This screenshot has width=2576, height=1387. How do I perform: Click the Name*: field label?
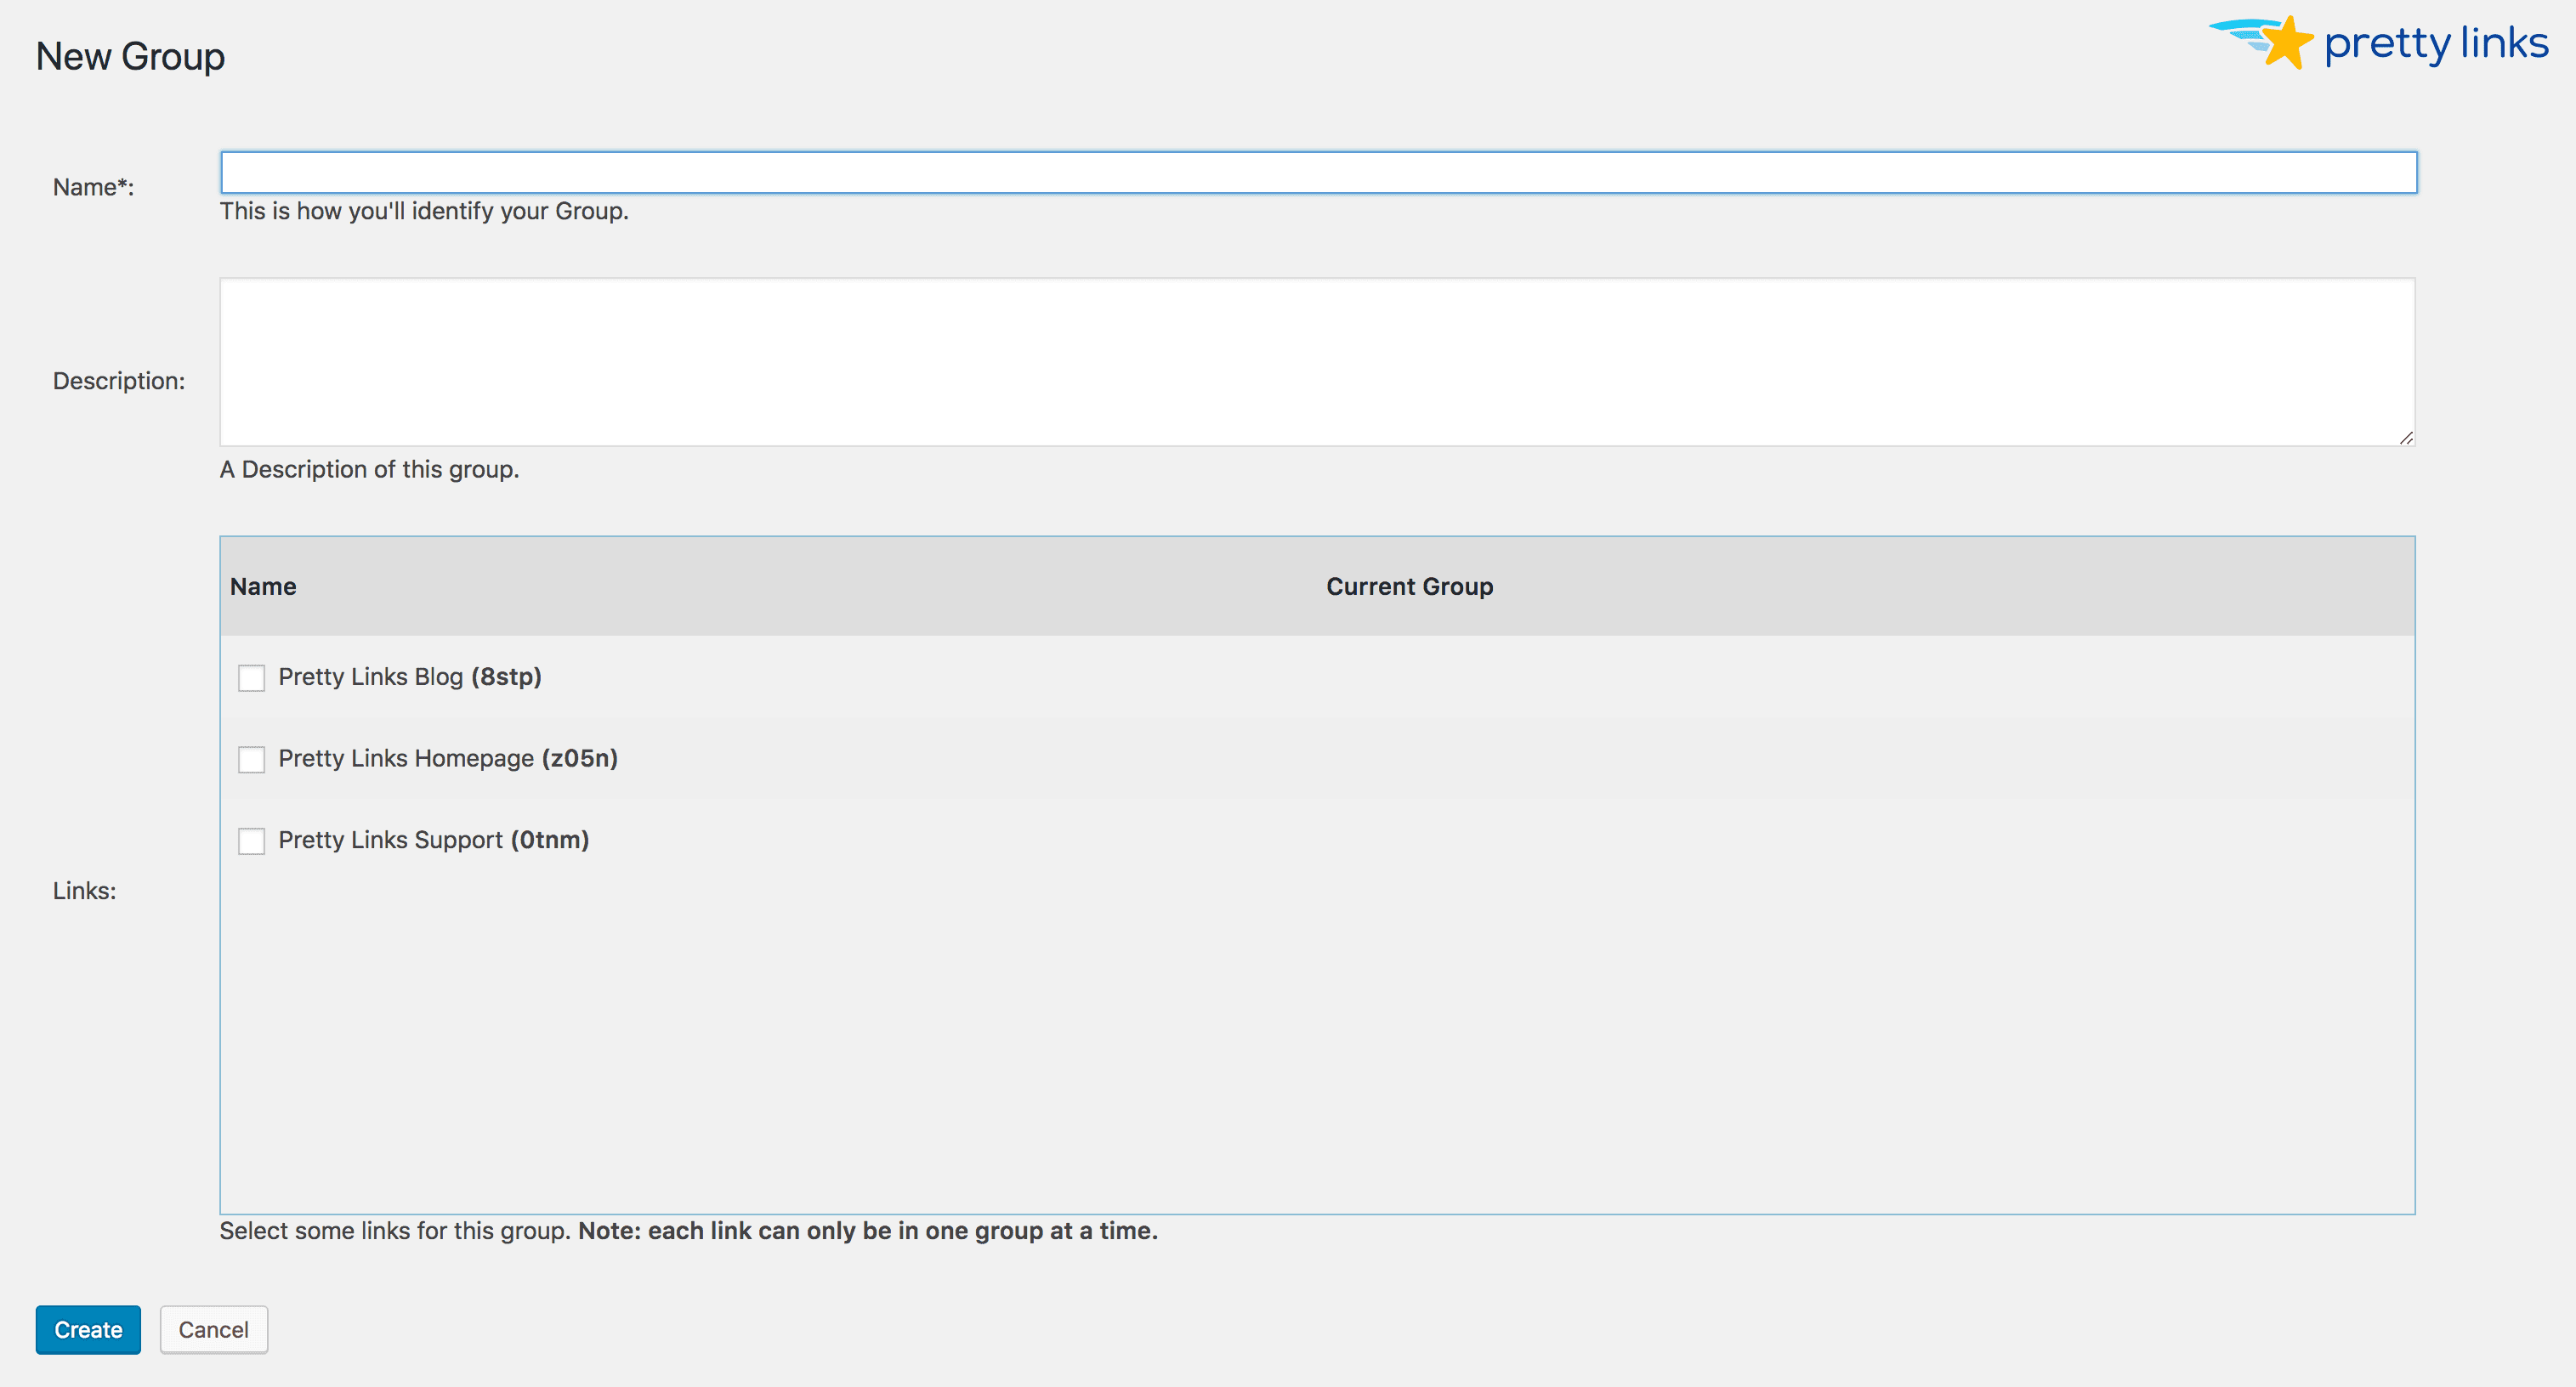point(93,186)
